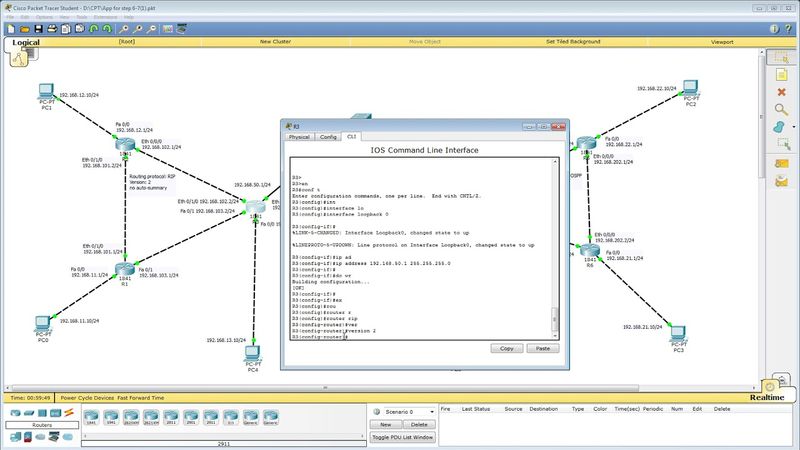This screenshot has height=450, width=800.
Task: Click the Print toolbar icon
Action: (x=52, y=29)
